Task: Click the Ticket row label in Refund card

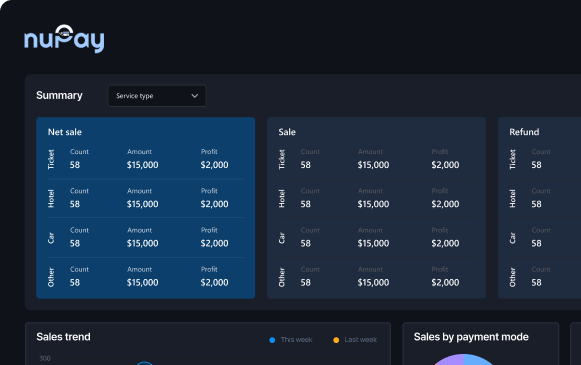Action: point(513,159)
